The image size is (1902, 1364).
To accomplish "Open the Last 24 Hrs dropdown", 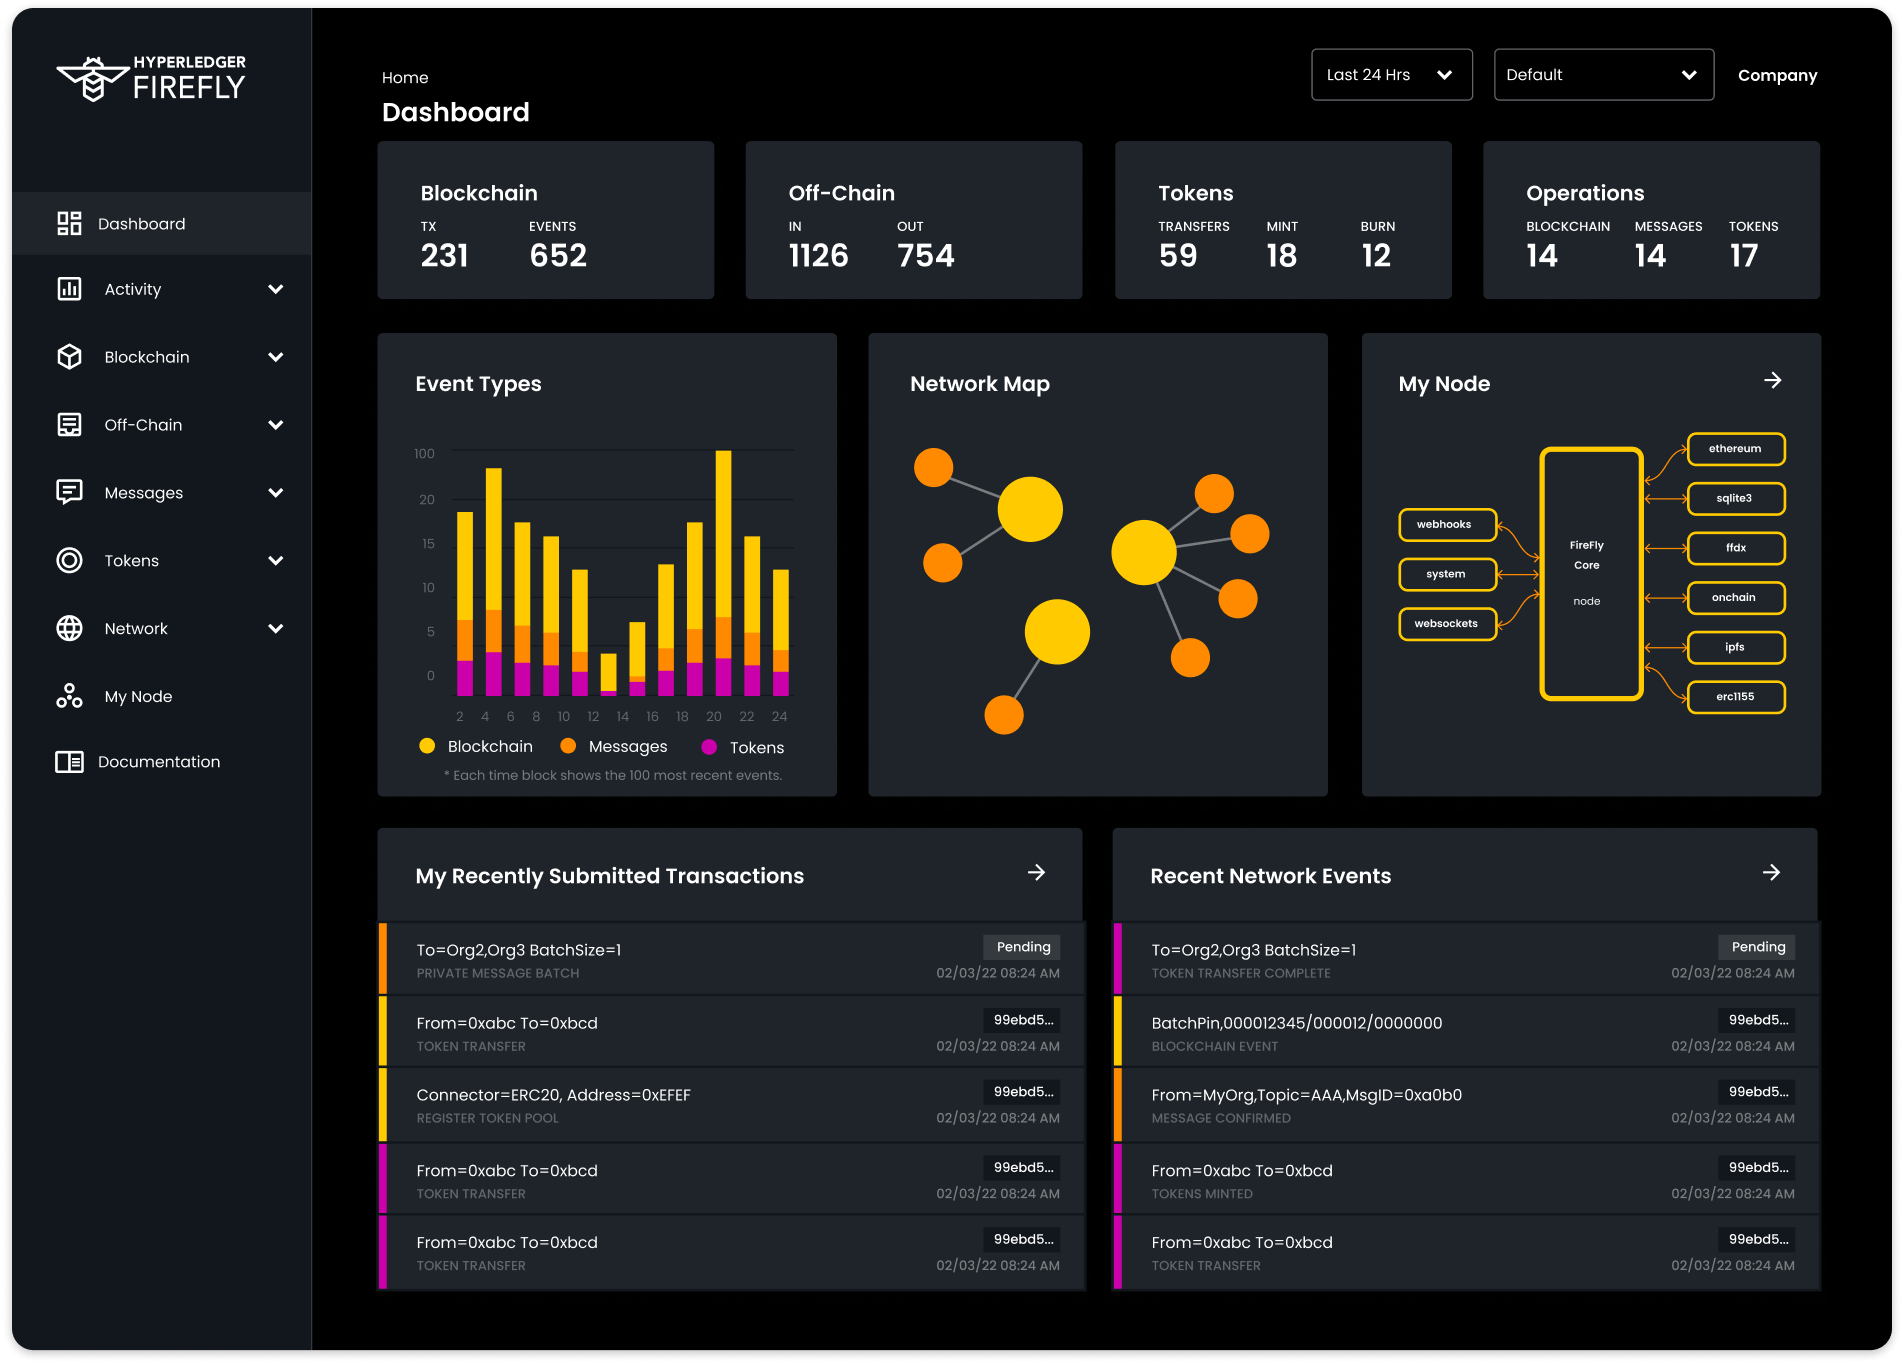I will tap(1391, 74).
